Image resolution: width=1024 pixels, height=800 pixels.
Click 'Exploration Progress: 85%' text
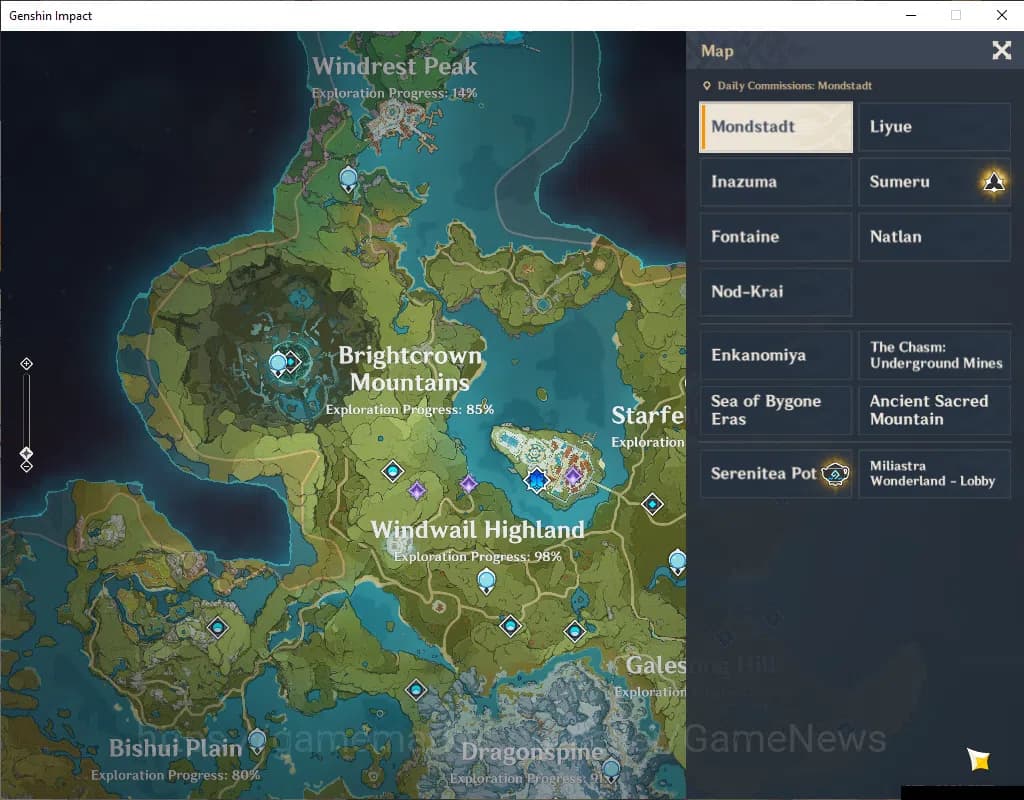coord(409,409)
